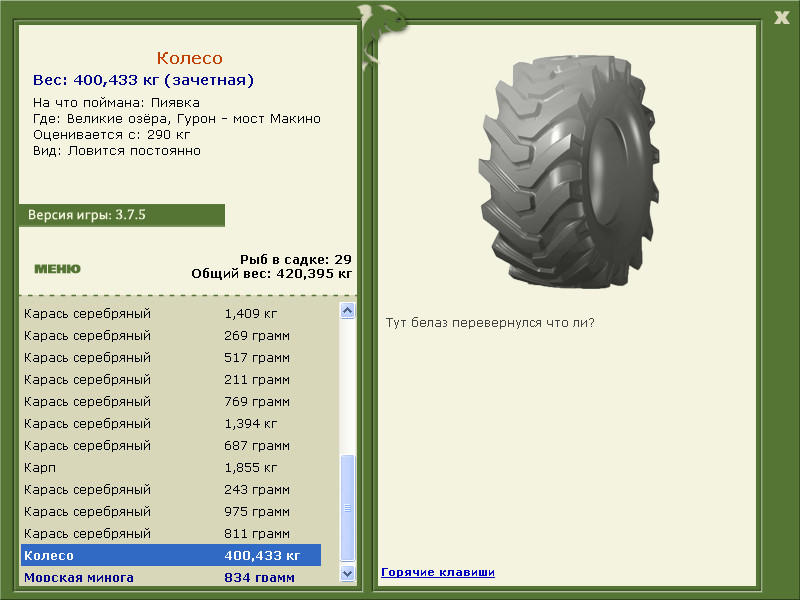This screenshot has width=800, height=600.
Task: Click the Версия игры: 3.7.5 banner
Action: 122,215
